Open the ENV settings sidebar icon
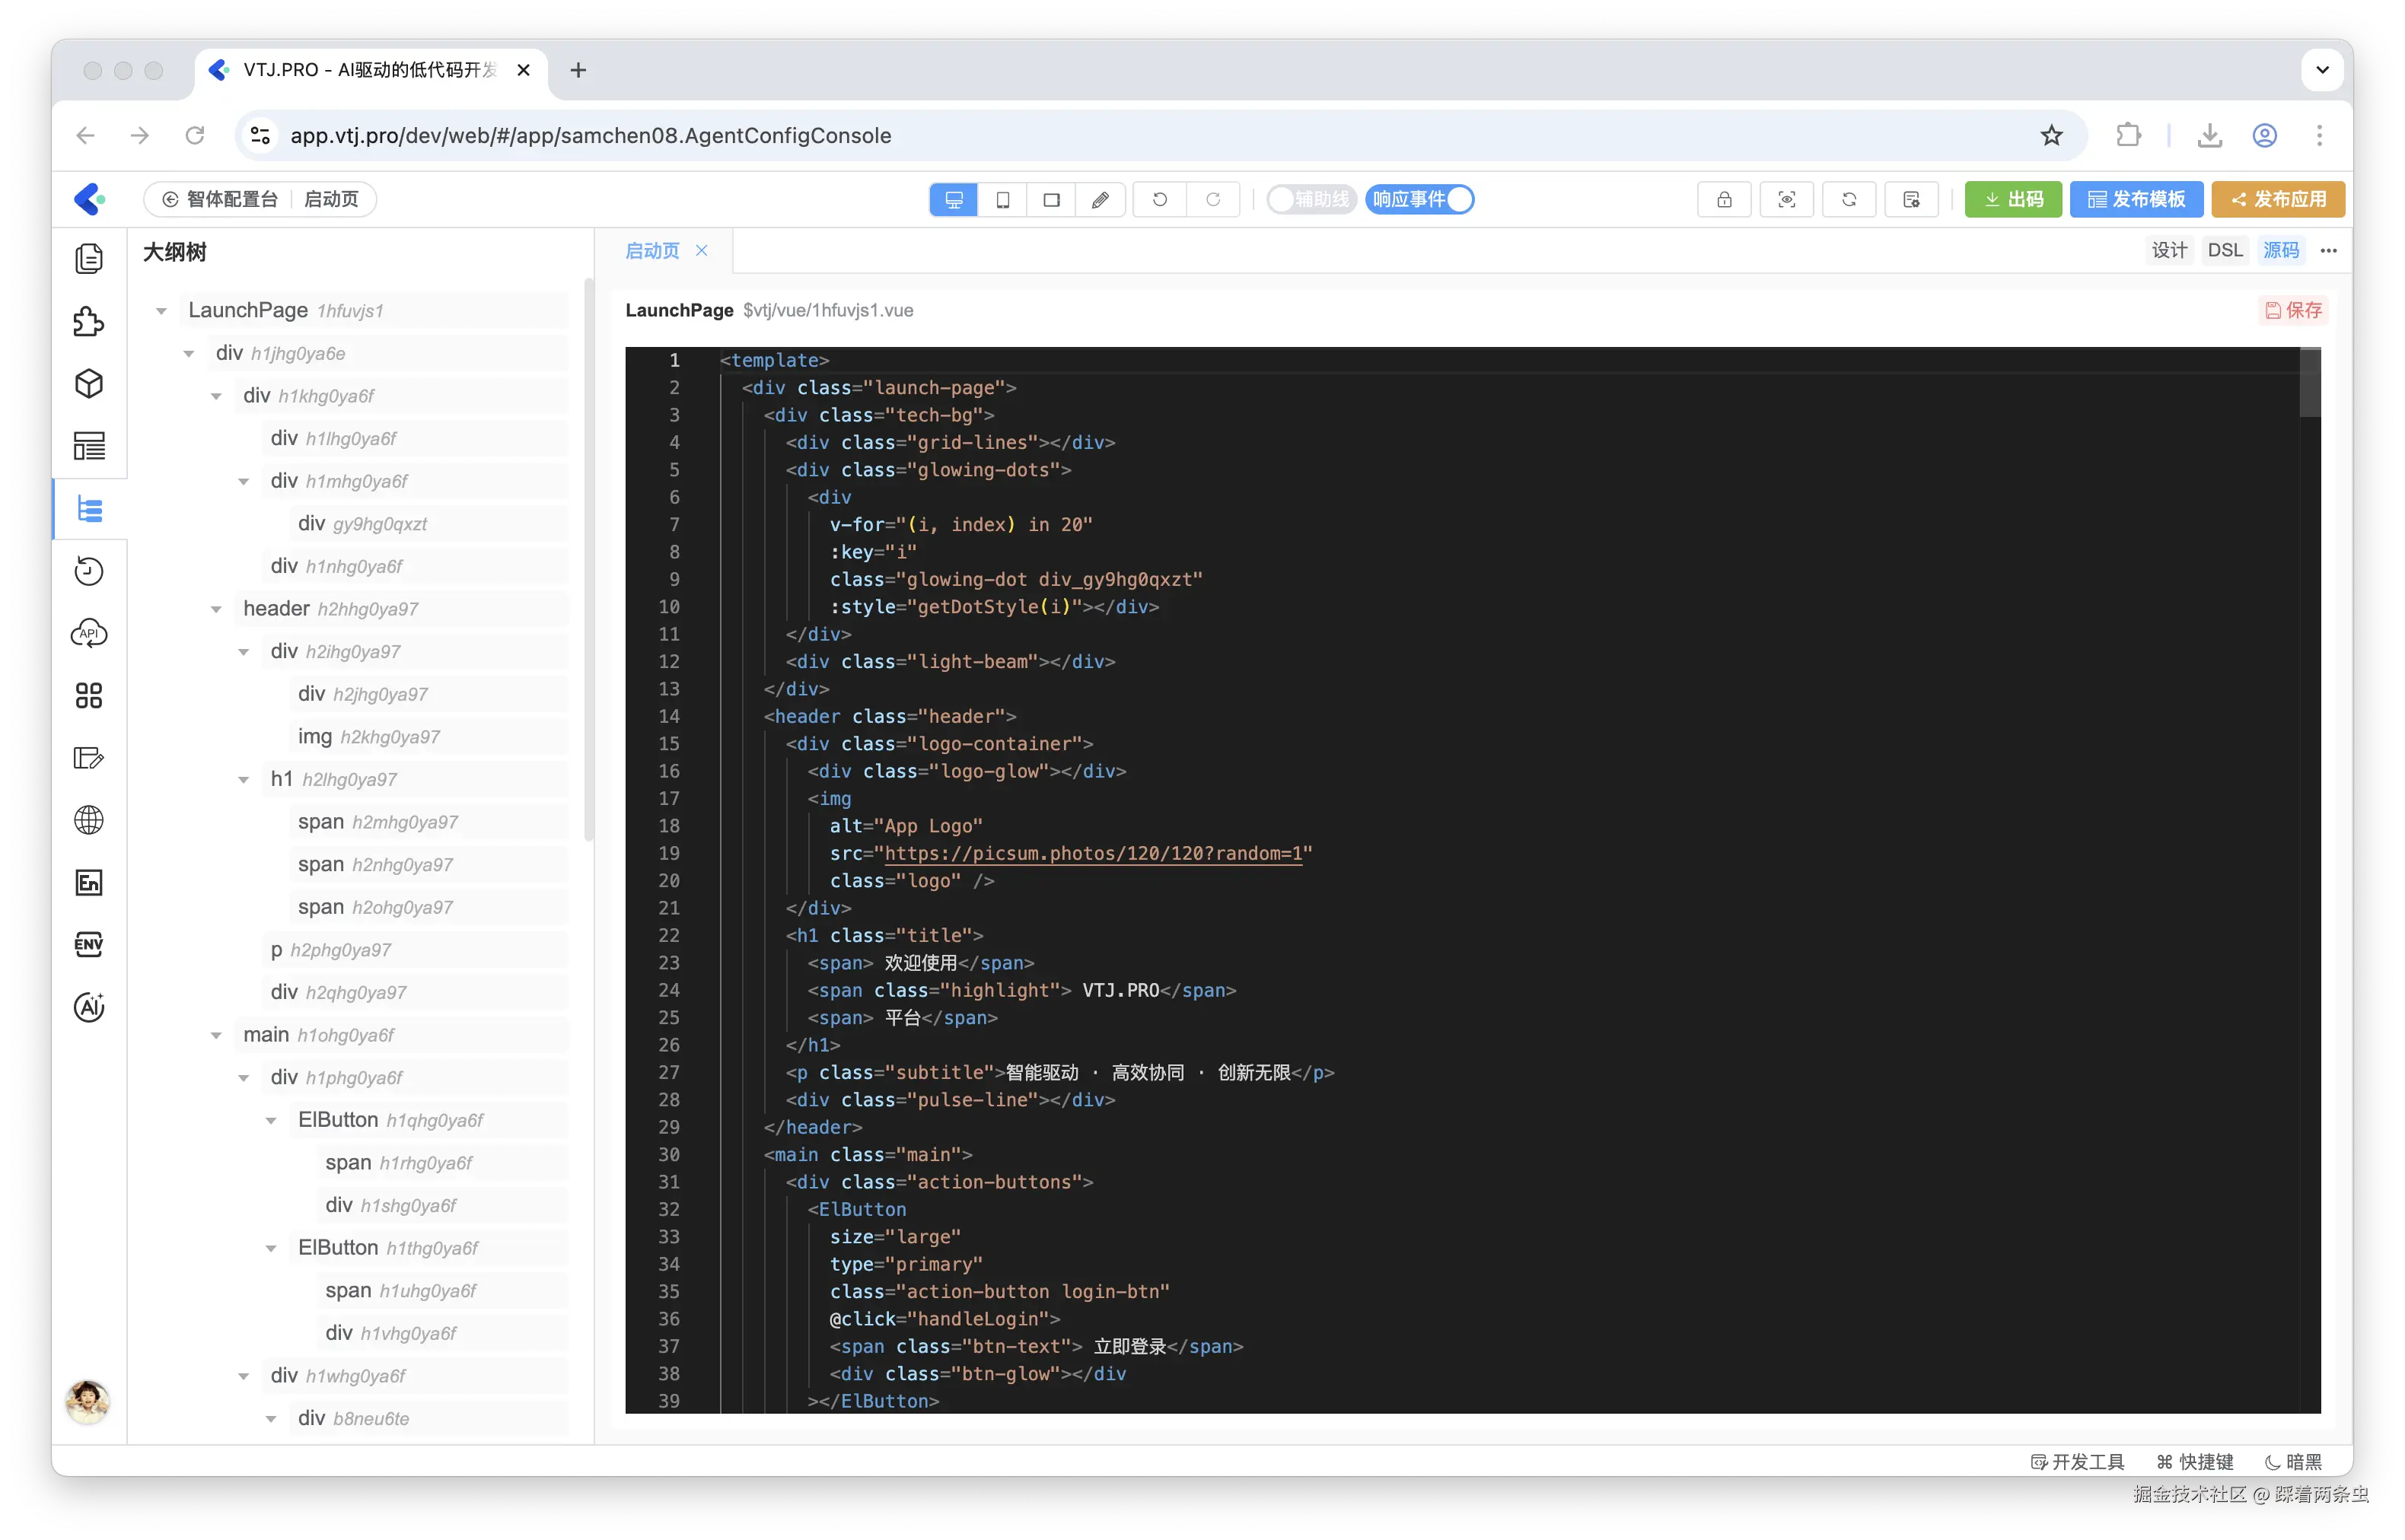The width and height of the screenshot is (2405, 1540). (89, 944)
